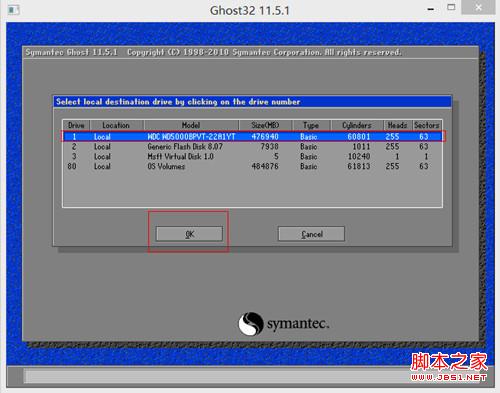Screen dimensions: 500x393
Task: Click the Location column header
Action: [116, 125]
